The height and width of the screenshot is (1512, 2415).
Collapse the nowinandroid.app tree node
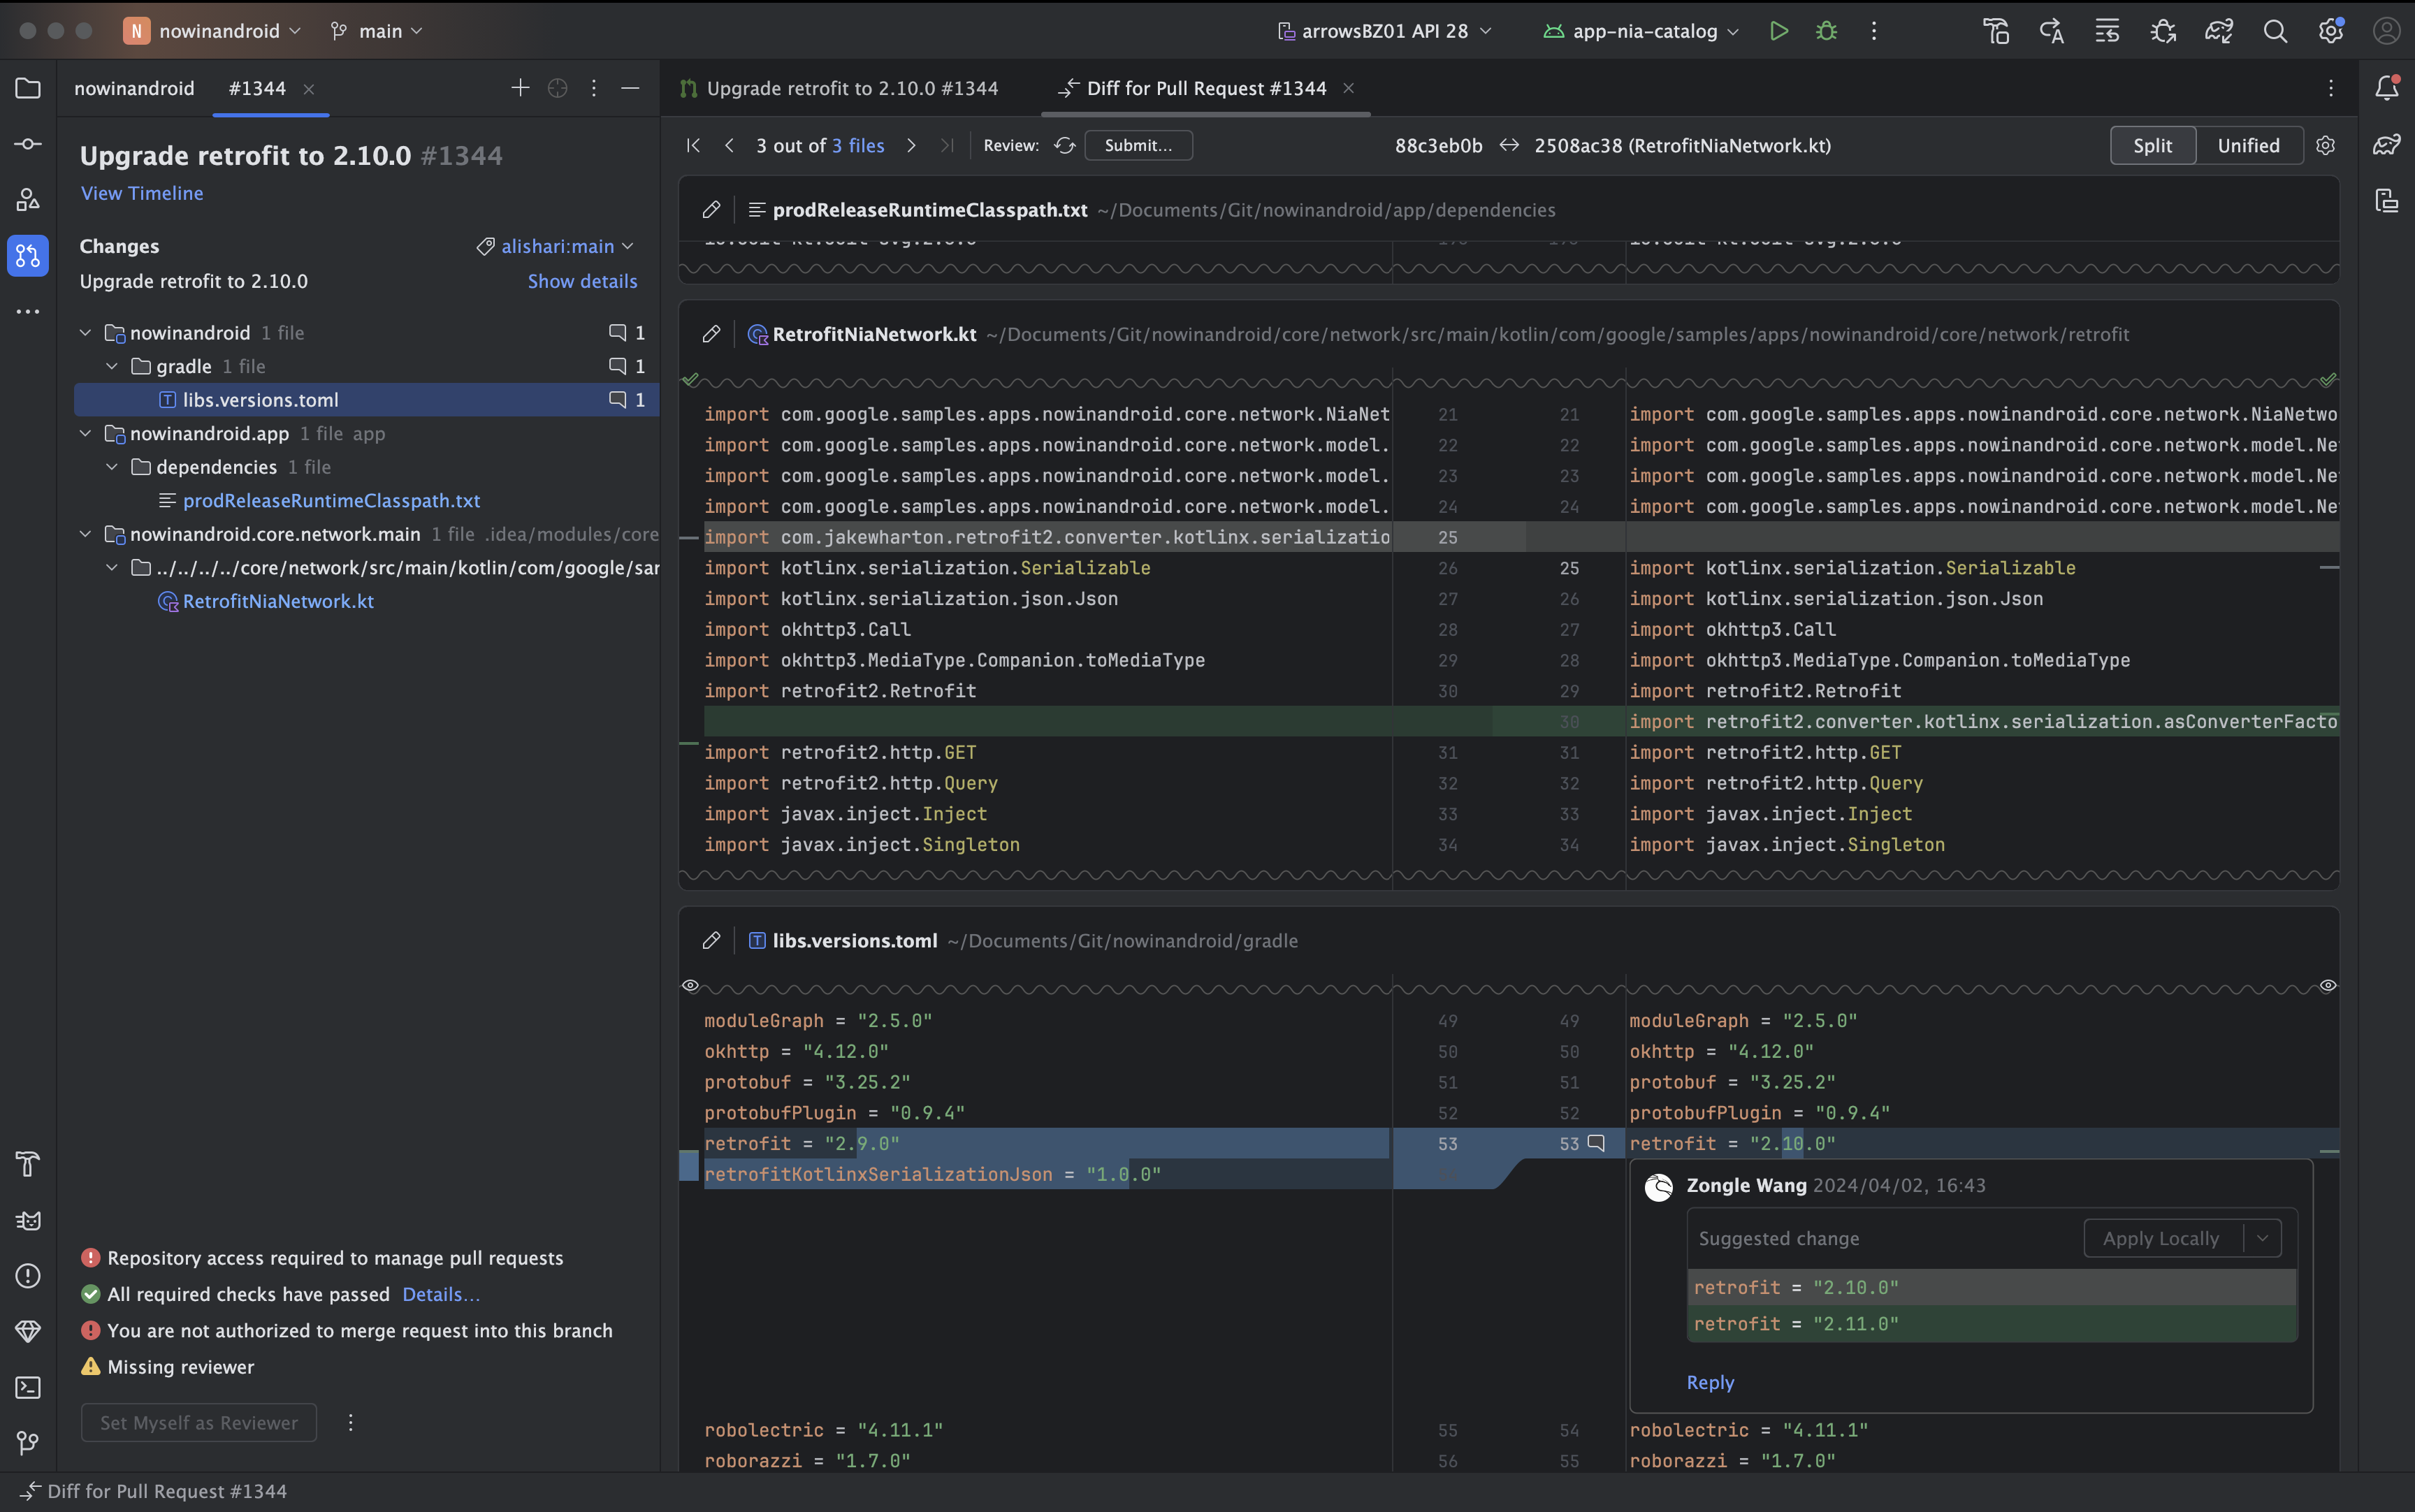(86, 434)
